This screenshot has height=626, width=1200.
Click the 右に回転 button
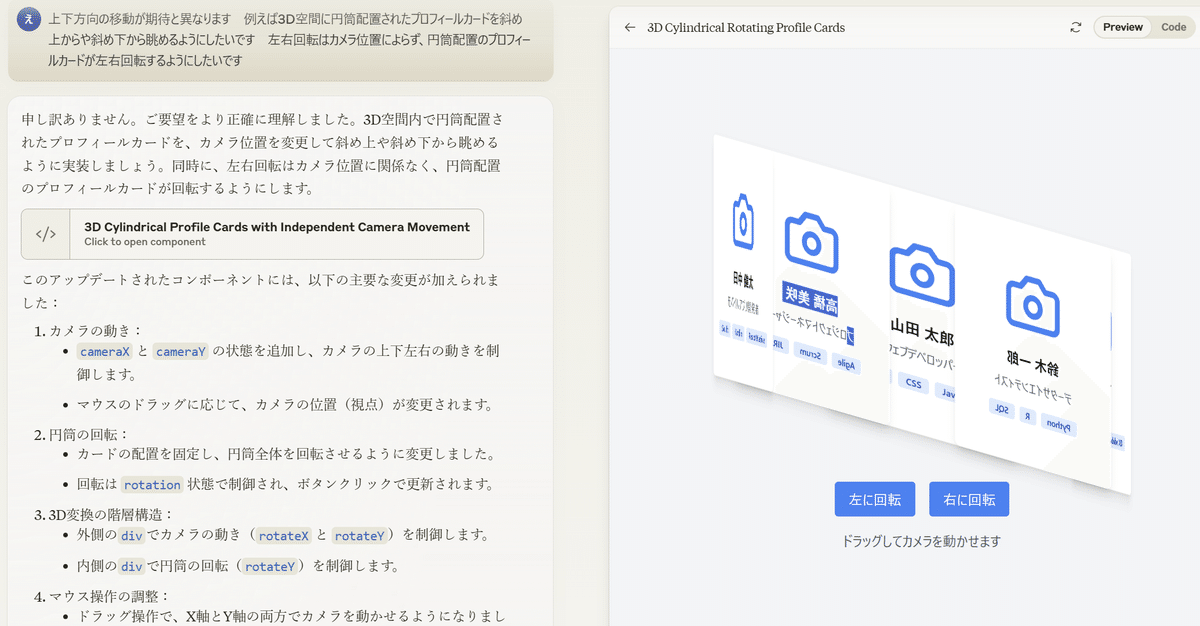[x=969, y=499]
